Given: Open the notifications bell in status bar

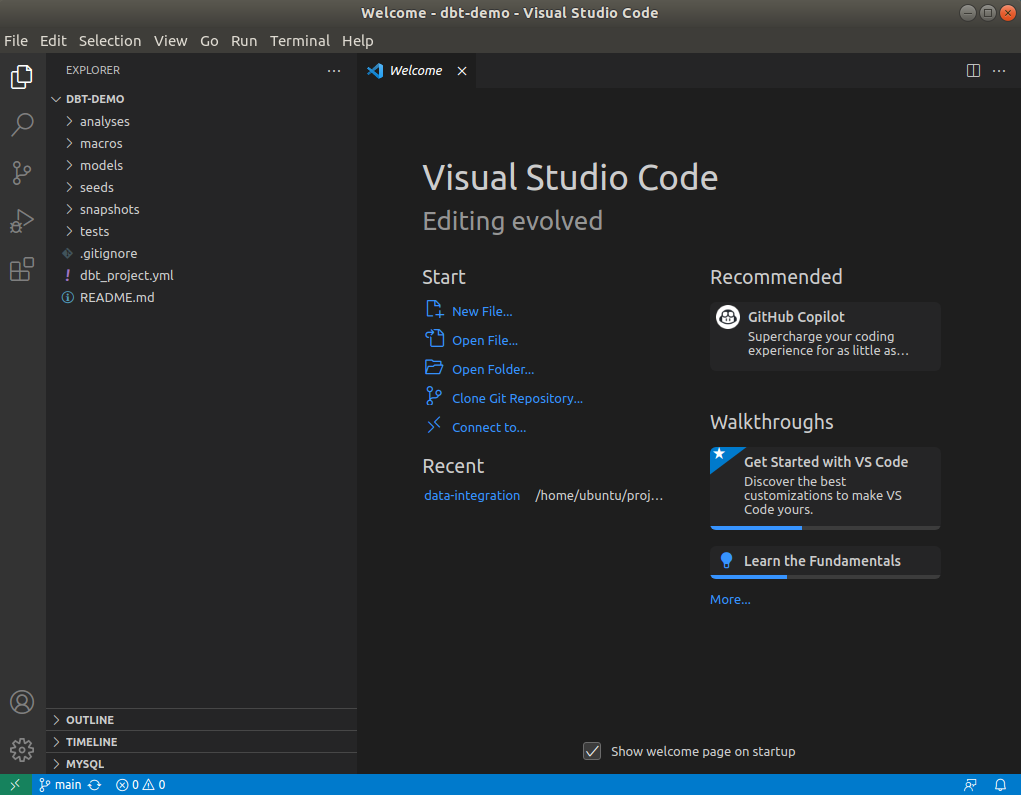Looking at the screenshot, I should [x=1000, y=785].
